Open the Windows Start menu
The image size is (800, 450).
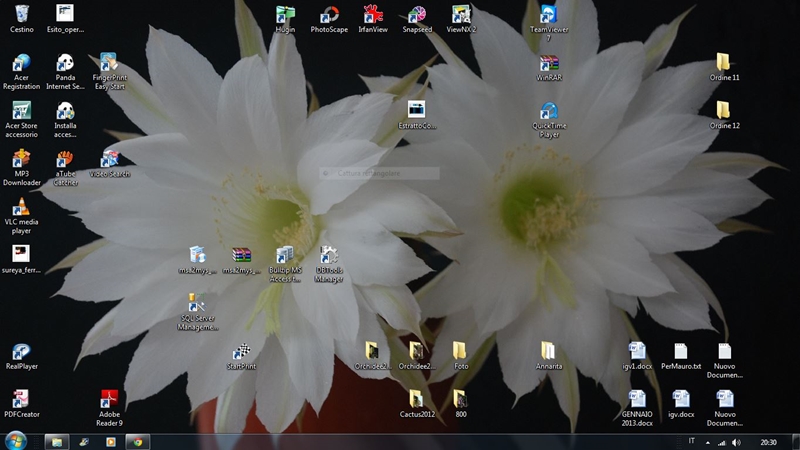(x=16, y=441)
